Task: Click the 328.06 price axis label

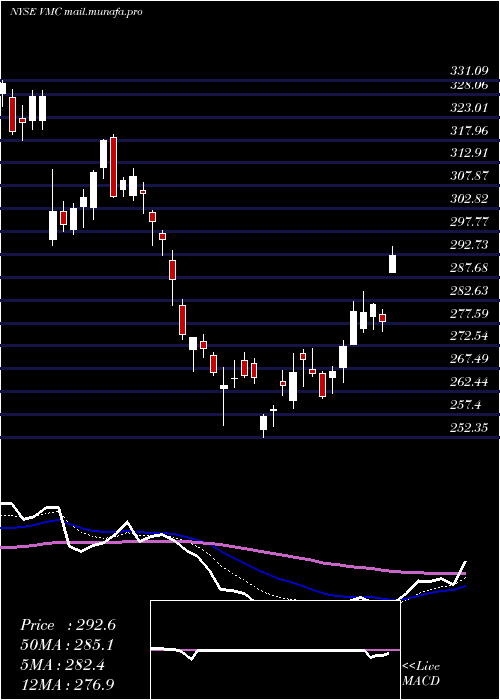Action: 469,85
